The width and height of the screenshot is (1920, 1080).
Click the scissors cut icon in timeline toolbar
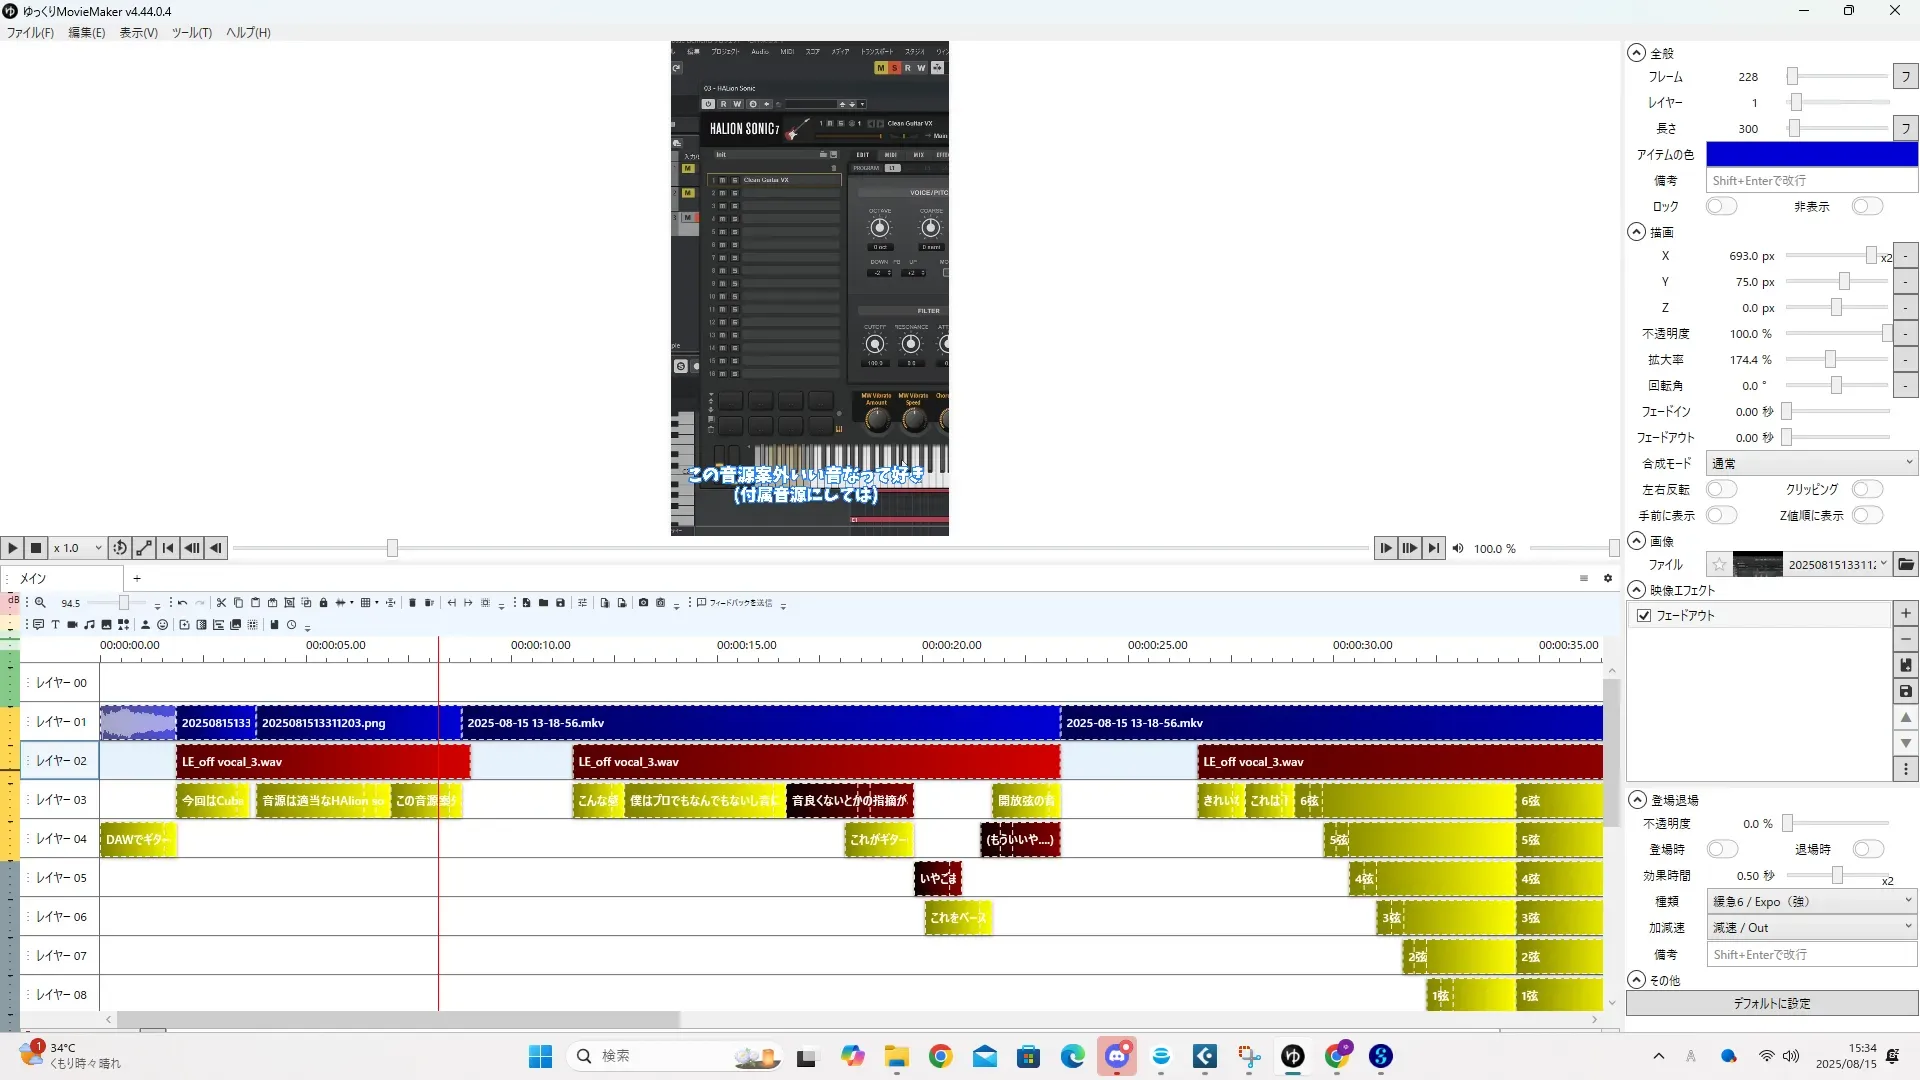[221, 603]
